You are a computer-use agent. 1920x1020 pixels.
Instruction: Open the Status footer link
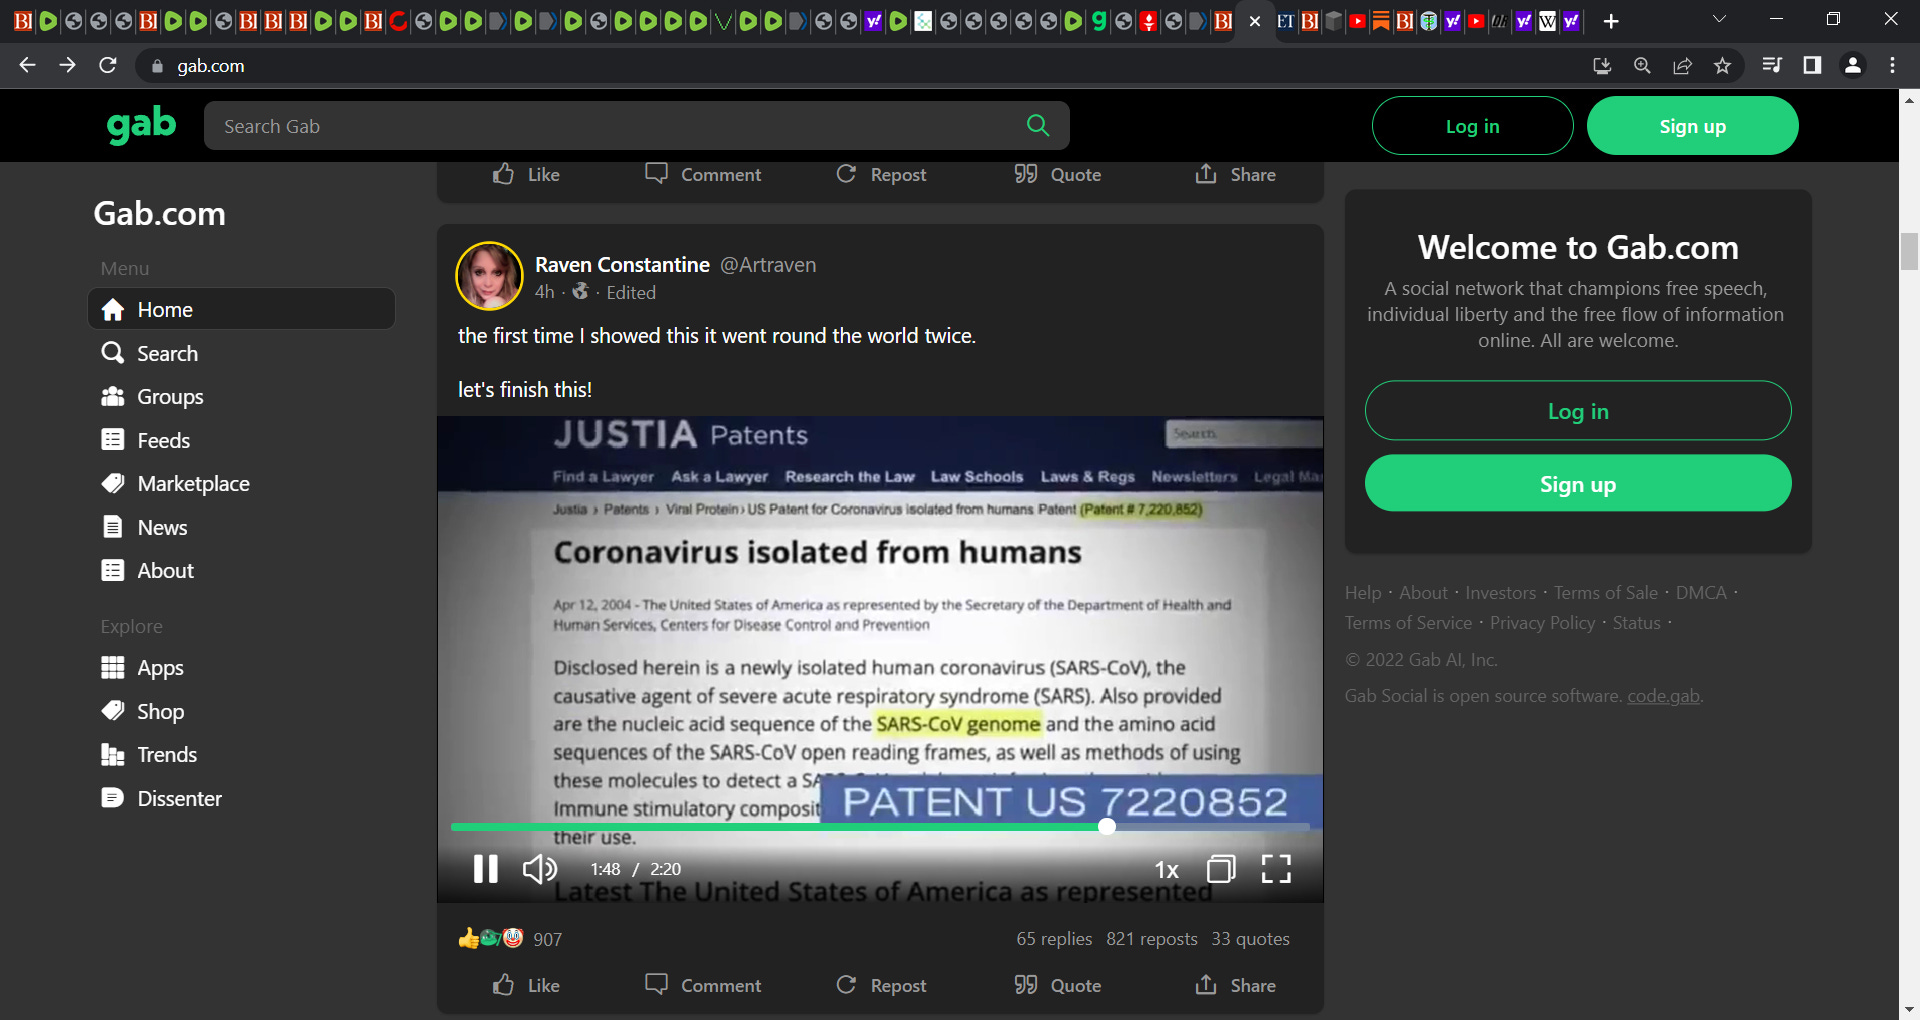pos(1636,623)
